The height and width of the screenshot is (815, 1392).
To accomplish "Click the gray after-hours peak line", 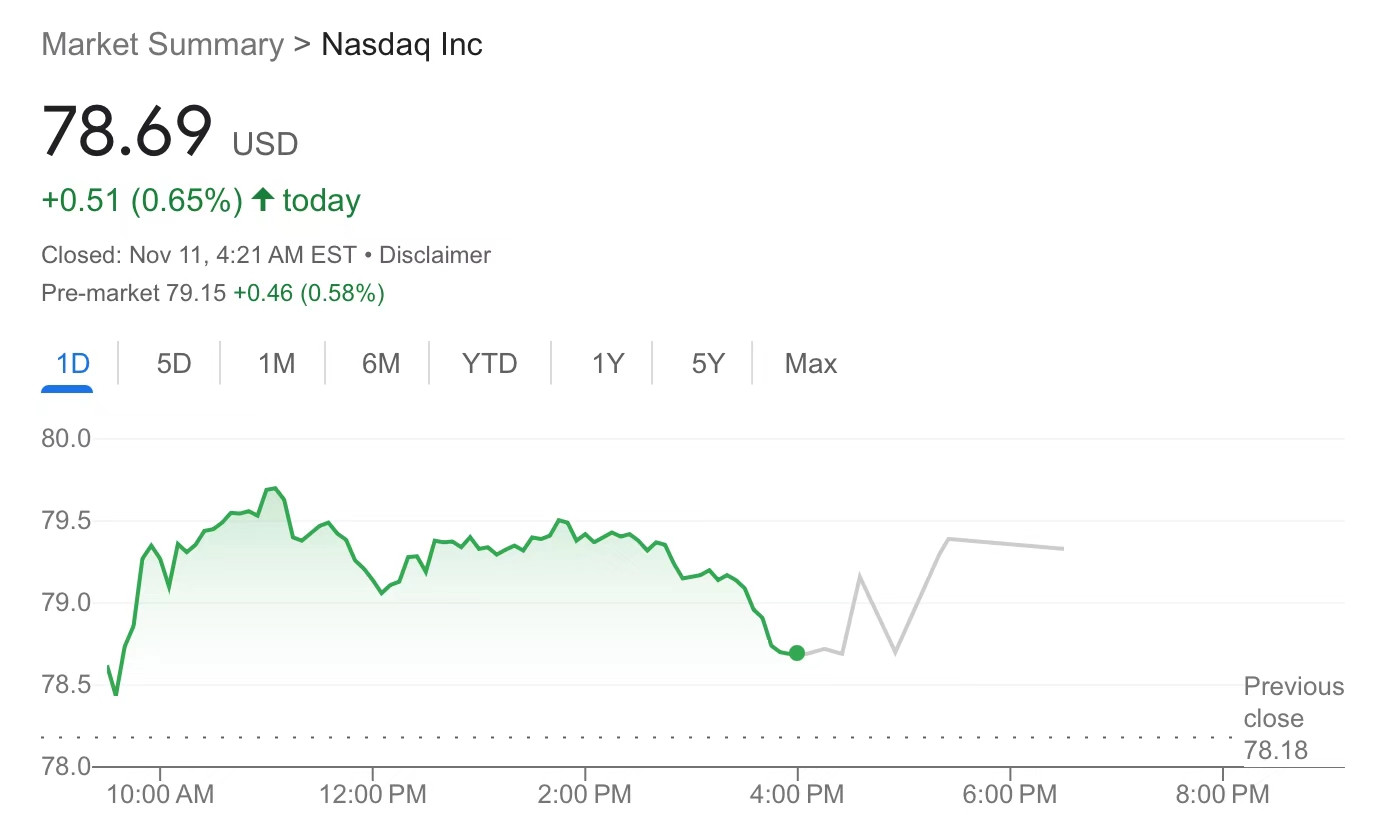I will 947,539.
